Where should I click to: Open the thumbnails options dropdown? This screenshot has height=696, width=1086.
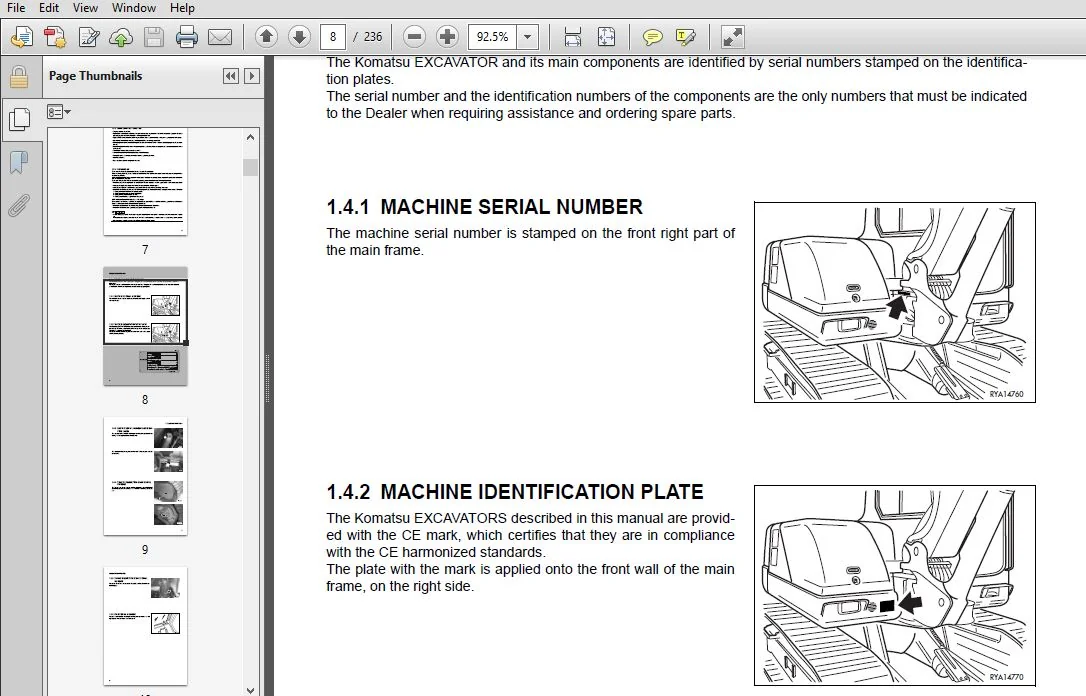pyautogui.click(x=59, y=111)
